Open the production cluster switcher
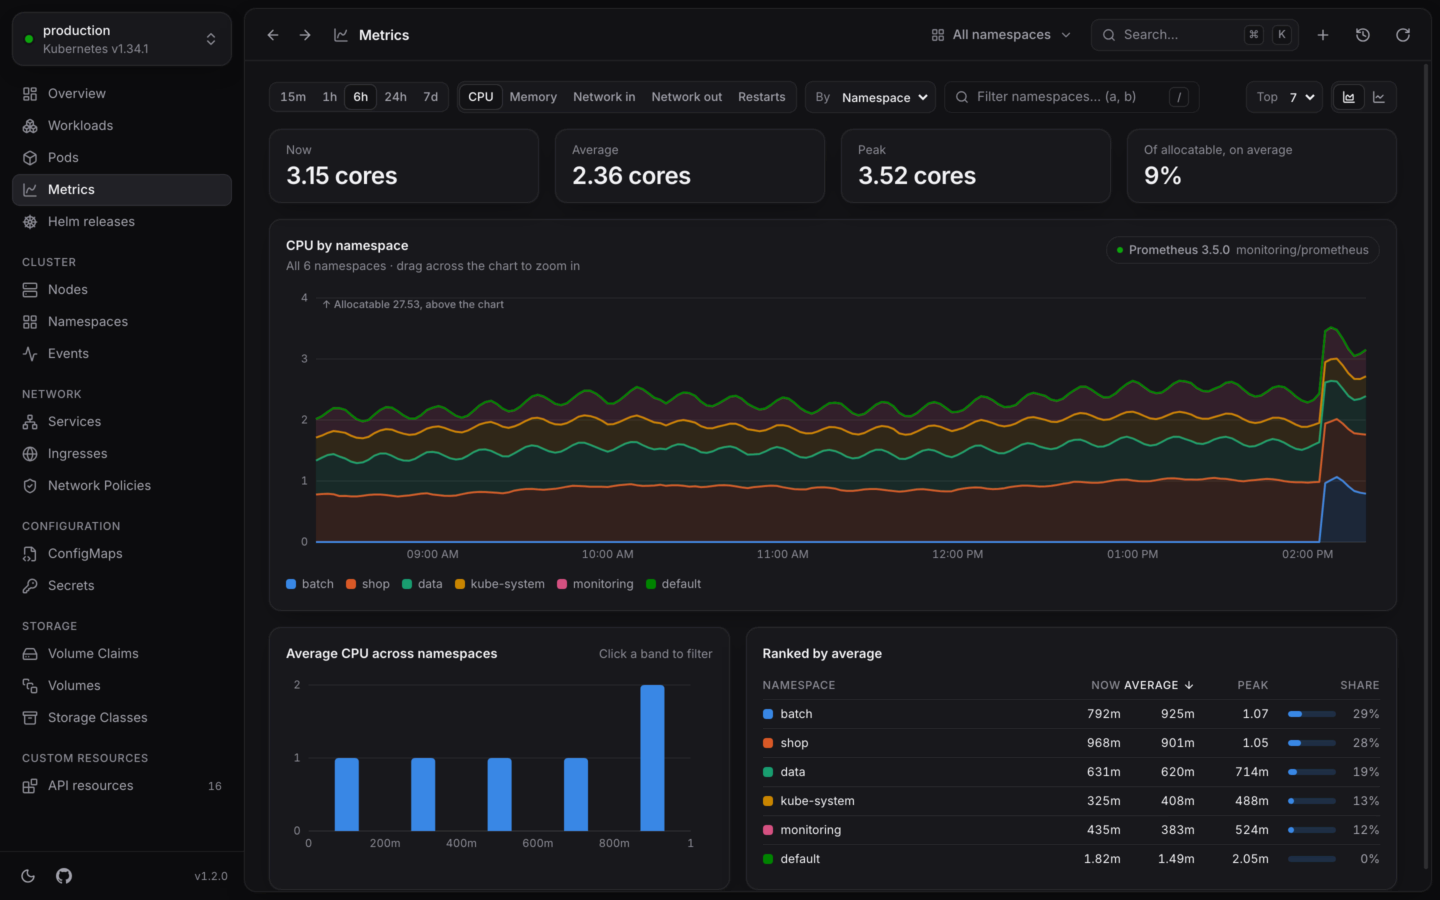Viewport: 1440px width, 900px height. pyautogui.click(x=122, y=39)
